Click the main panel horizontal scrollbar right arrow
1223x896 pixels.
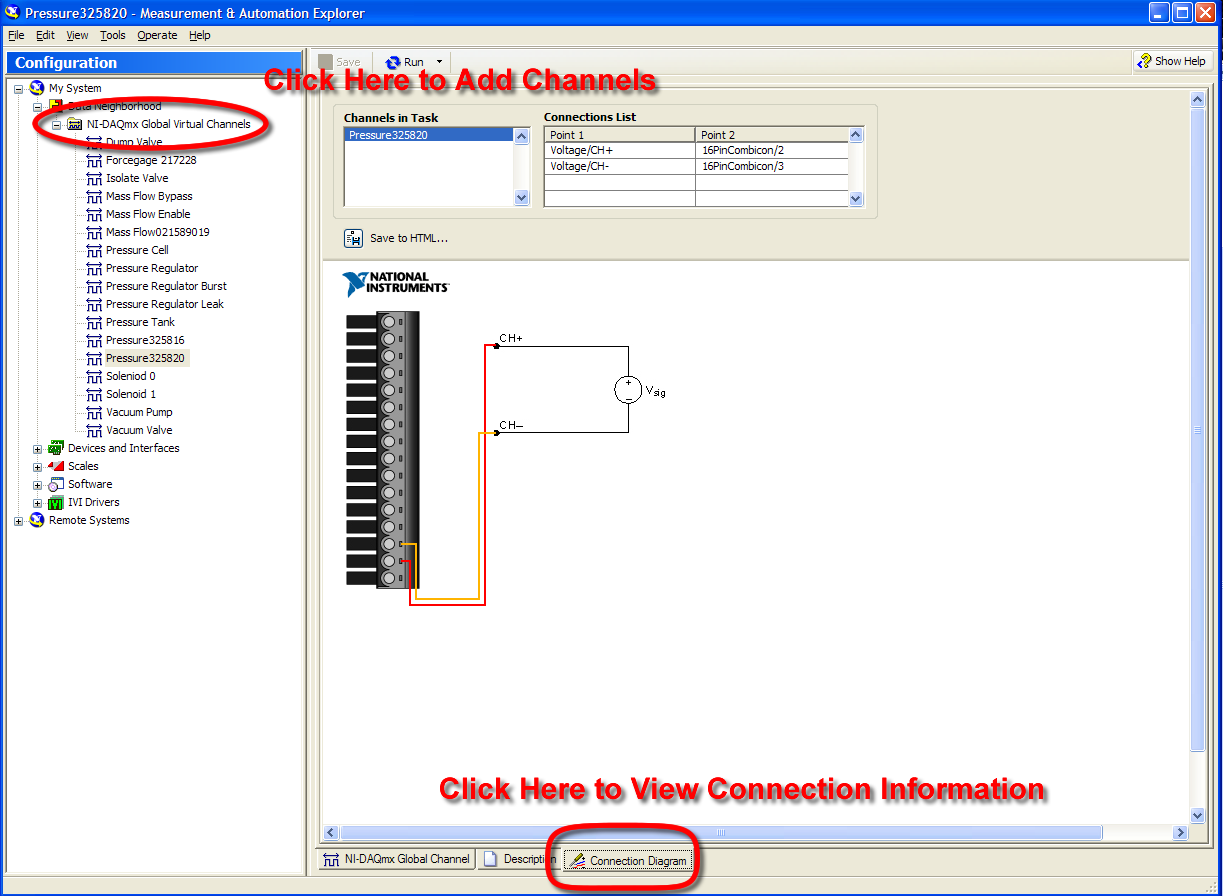[x=1181, y=833]
